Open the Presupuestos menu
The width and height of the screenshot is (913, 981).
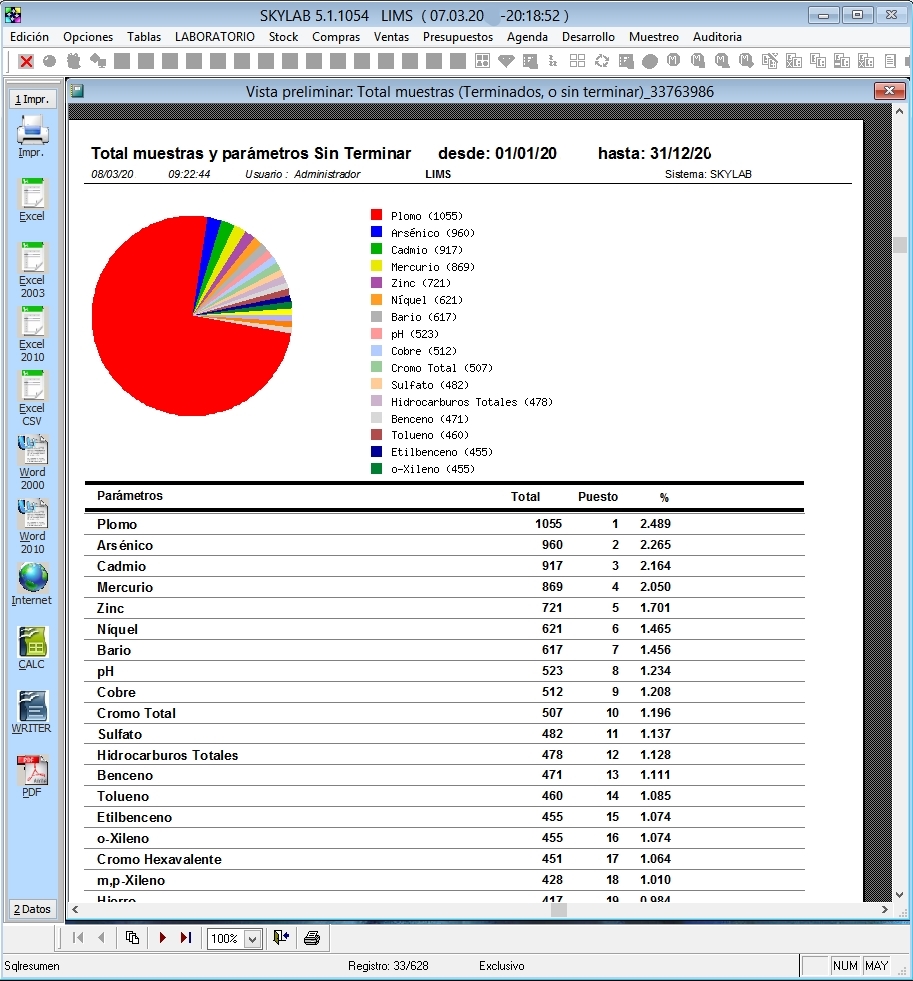(457, 37)
